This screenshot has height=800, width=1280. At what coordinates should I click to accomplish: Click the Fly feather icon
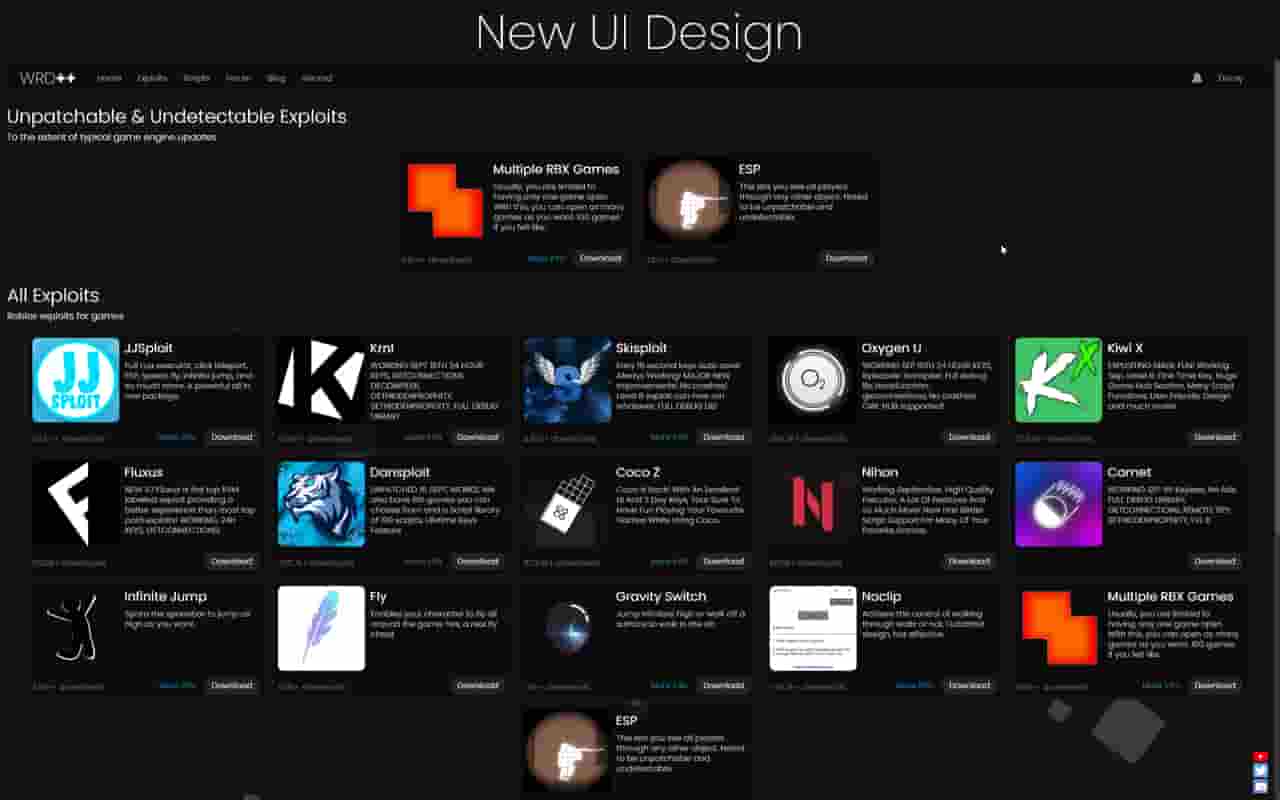click(x=322, y=628)
